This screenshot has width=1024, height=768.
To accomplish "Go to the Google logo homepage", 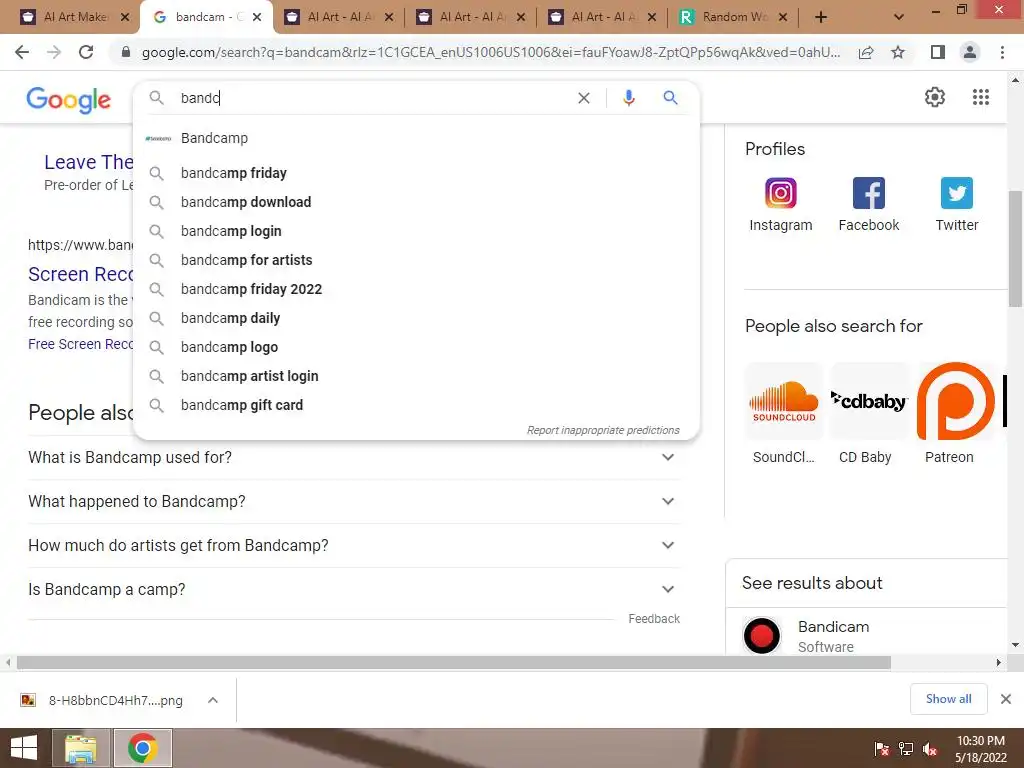I will click(x=69, y=100).
